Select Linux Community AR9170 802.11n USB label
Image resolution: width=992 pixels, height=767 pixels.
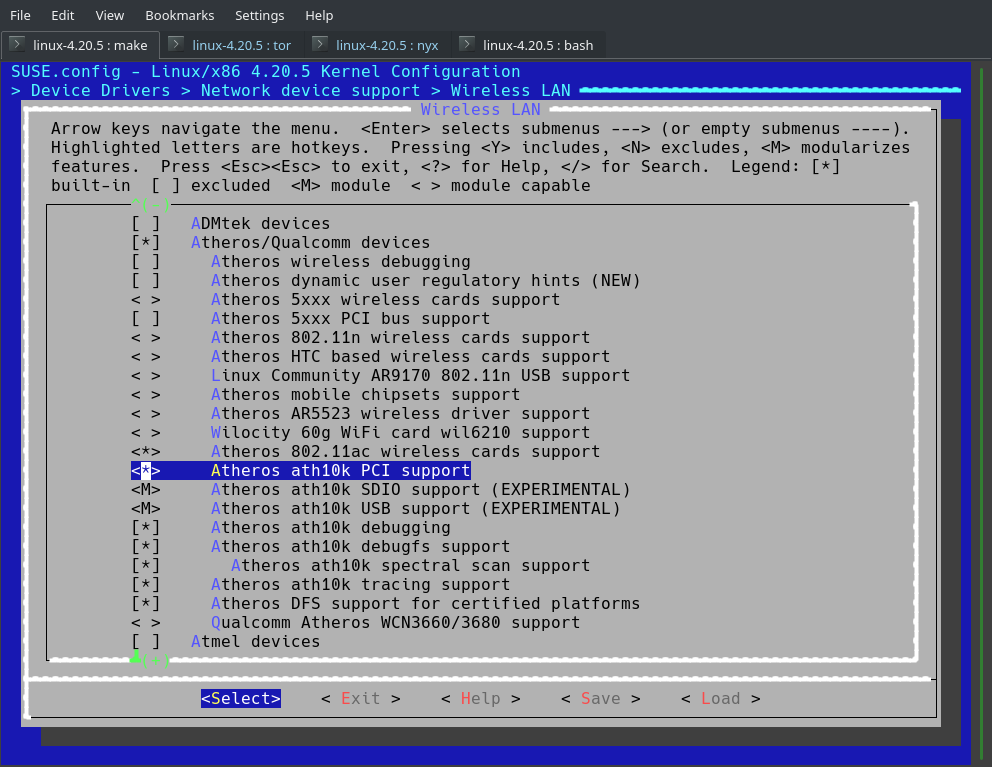tap(421, 376)
